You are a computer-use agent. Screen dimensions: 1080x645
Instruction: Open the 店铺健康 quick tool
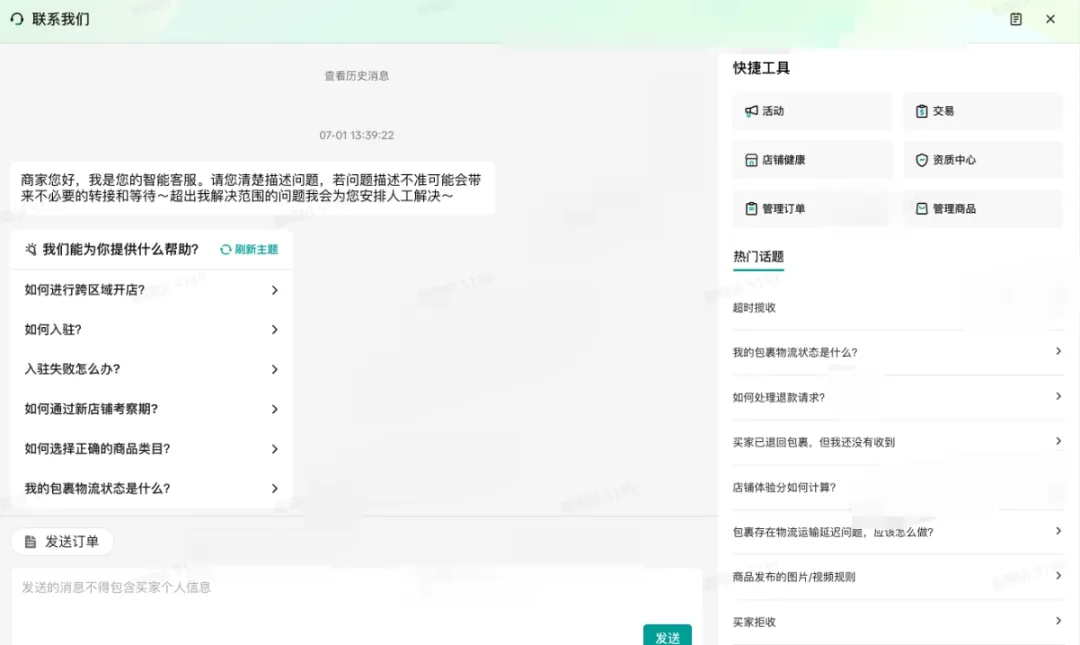tap(812, 160)
